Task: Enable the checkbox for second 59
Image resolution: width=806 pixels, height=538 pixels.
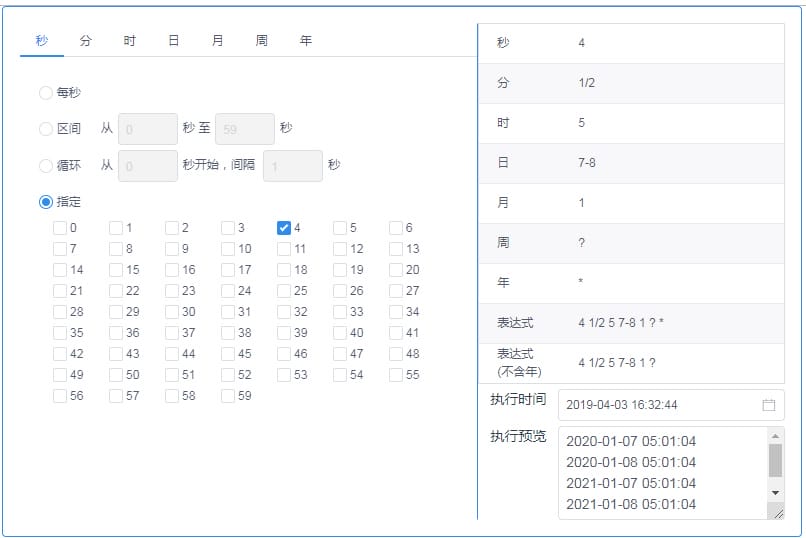Action: pyautogui.click(x=228, y=396)
